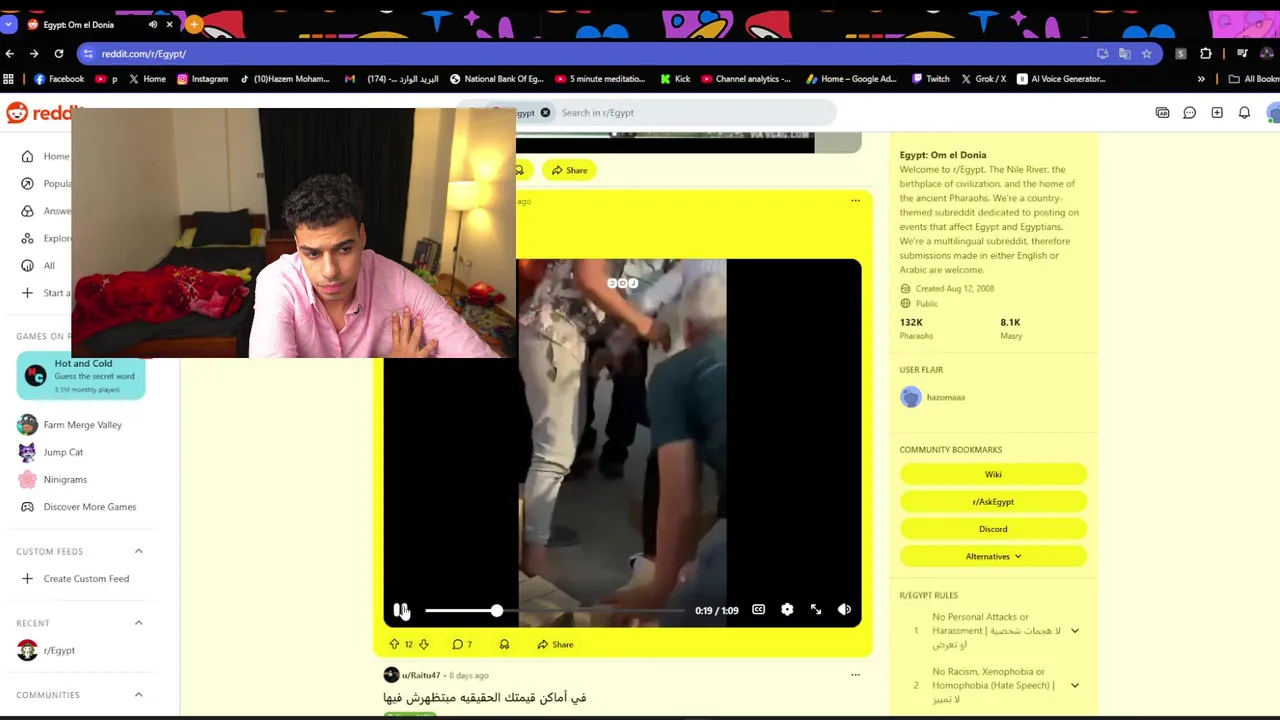Open video settings gear
Screen dimensions: 1280x720
787,610
